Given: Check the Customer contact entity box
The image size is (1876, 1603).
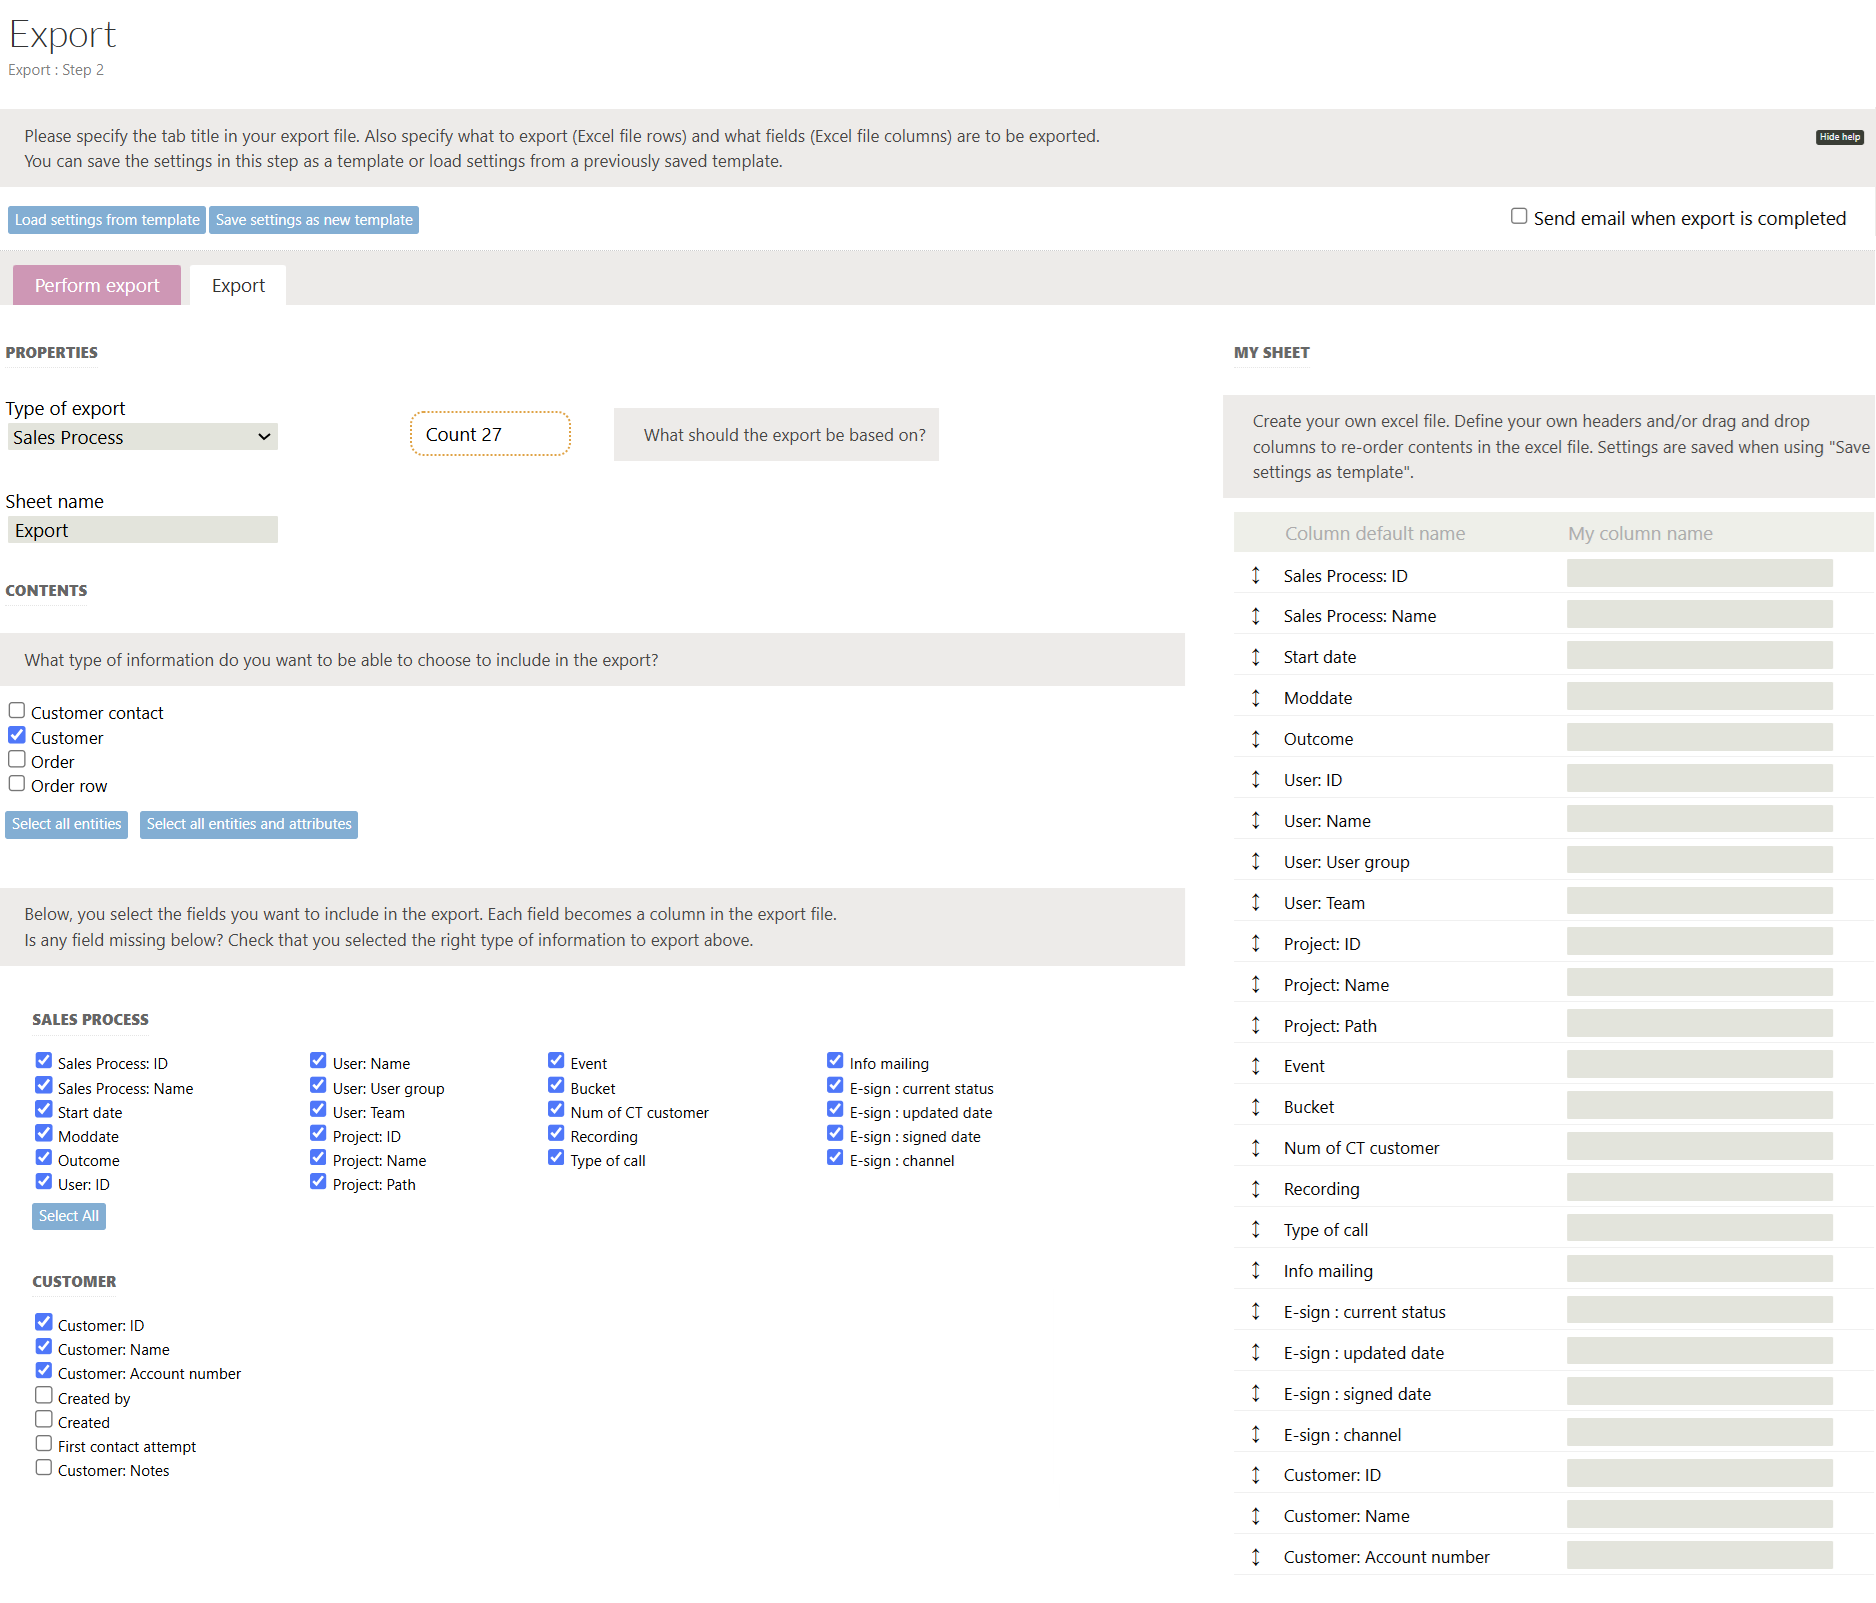Looking at the screenshot, I should pyautogui.click(x=17, y=711).
